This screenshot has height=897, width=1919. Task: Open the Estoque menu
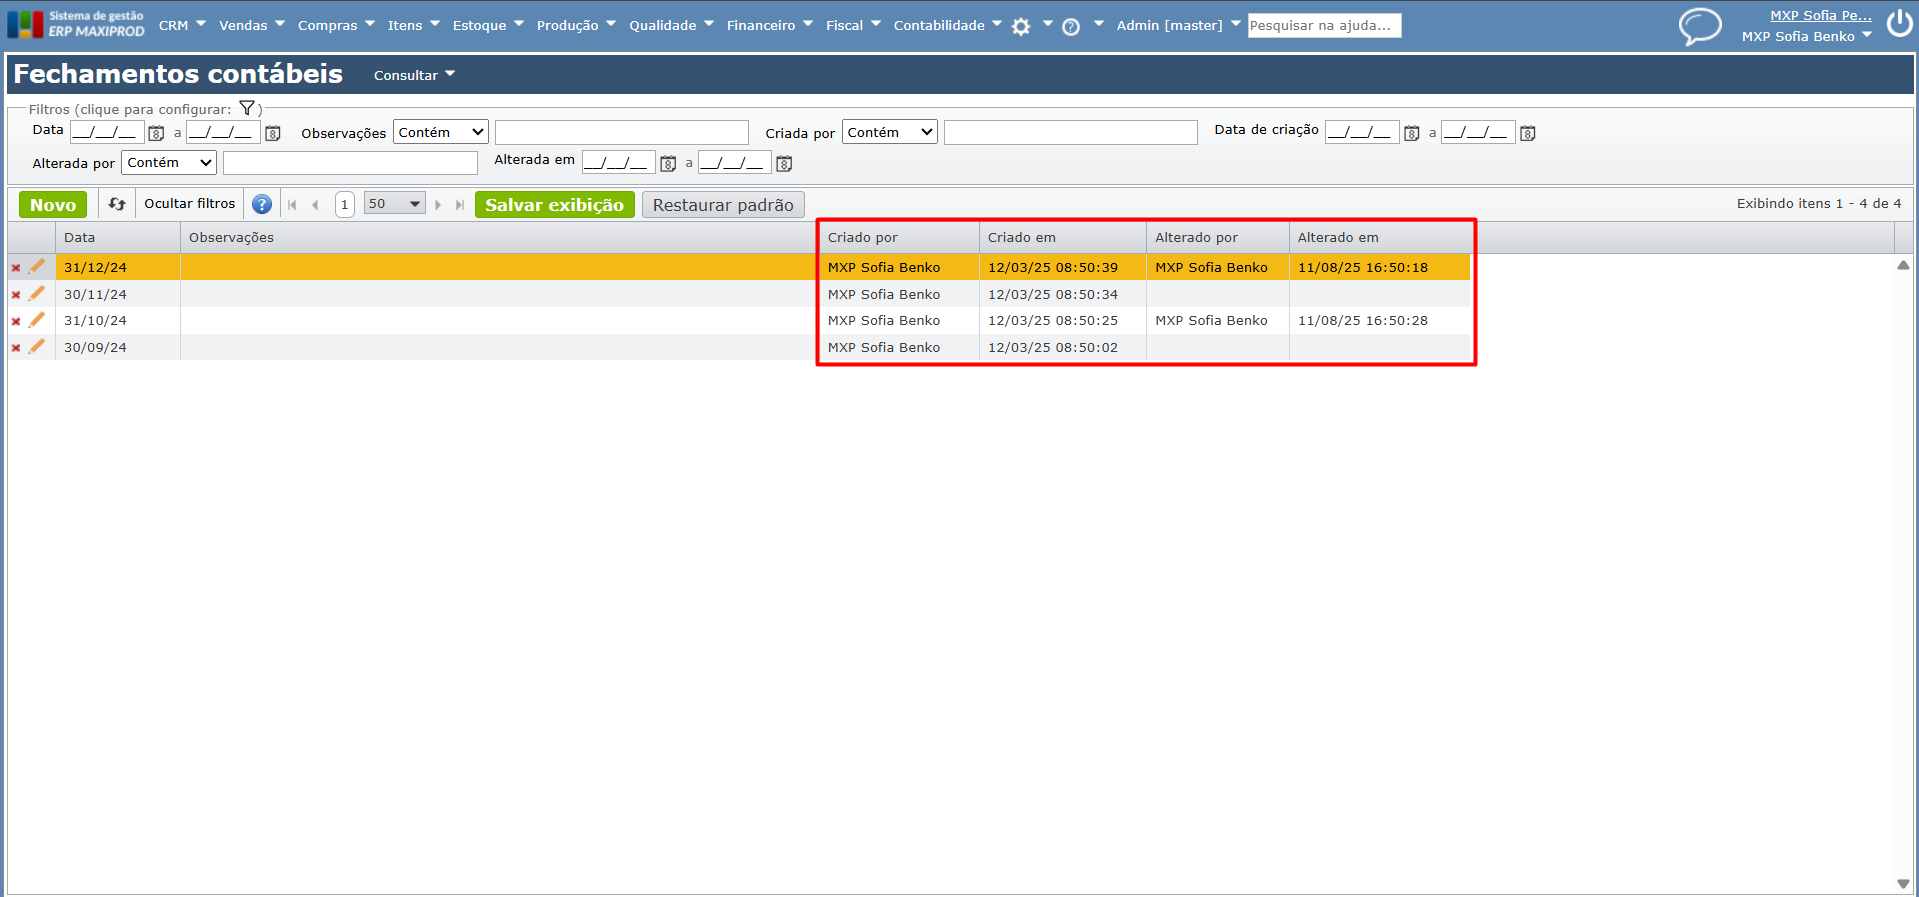(x=488, y=25)
